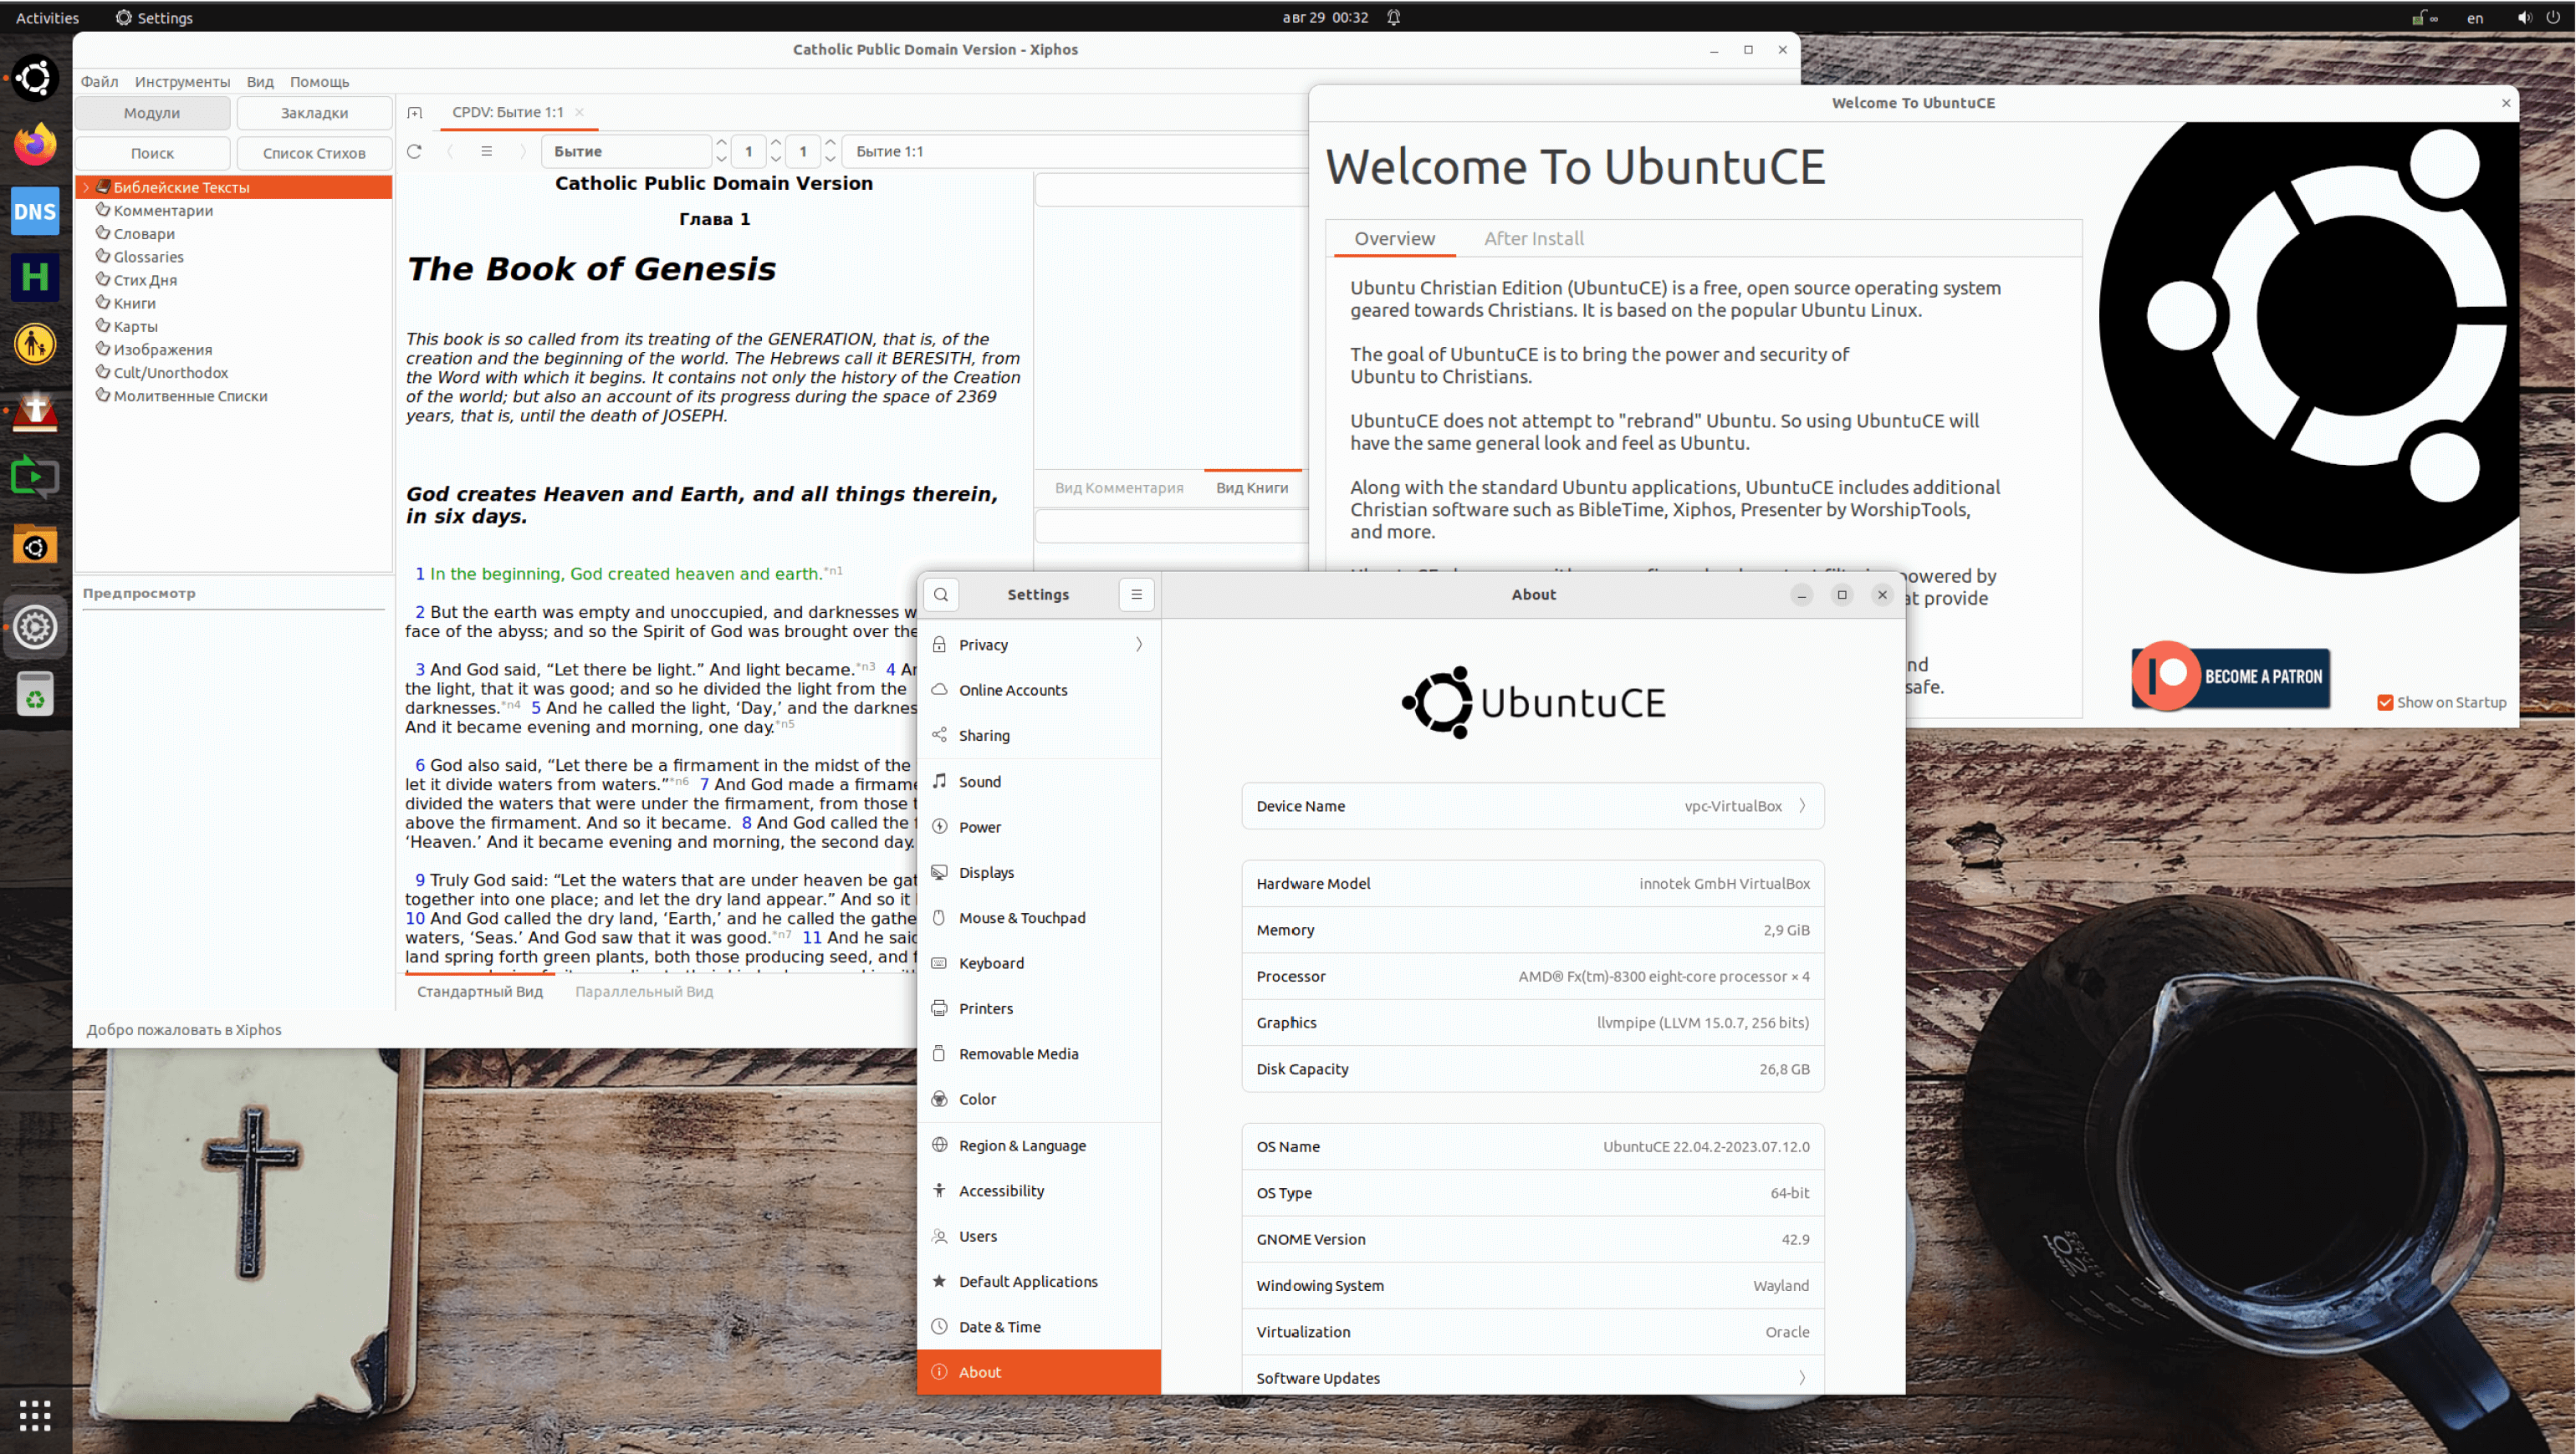Click verse number 9 link

pos(420,880)
